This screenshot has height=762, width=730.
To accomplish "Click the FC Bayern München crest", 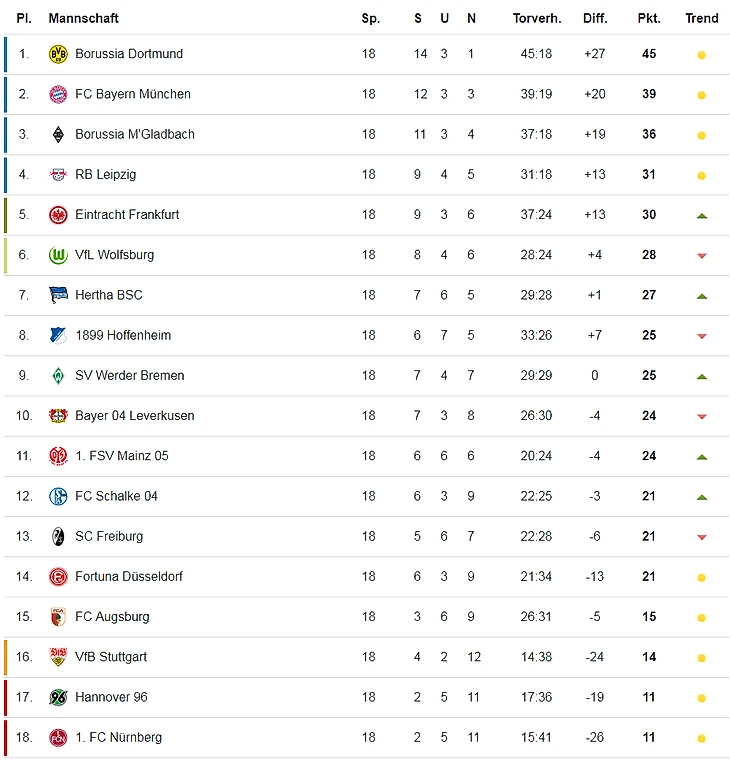I will (x=58, y=94).
